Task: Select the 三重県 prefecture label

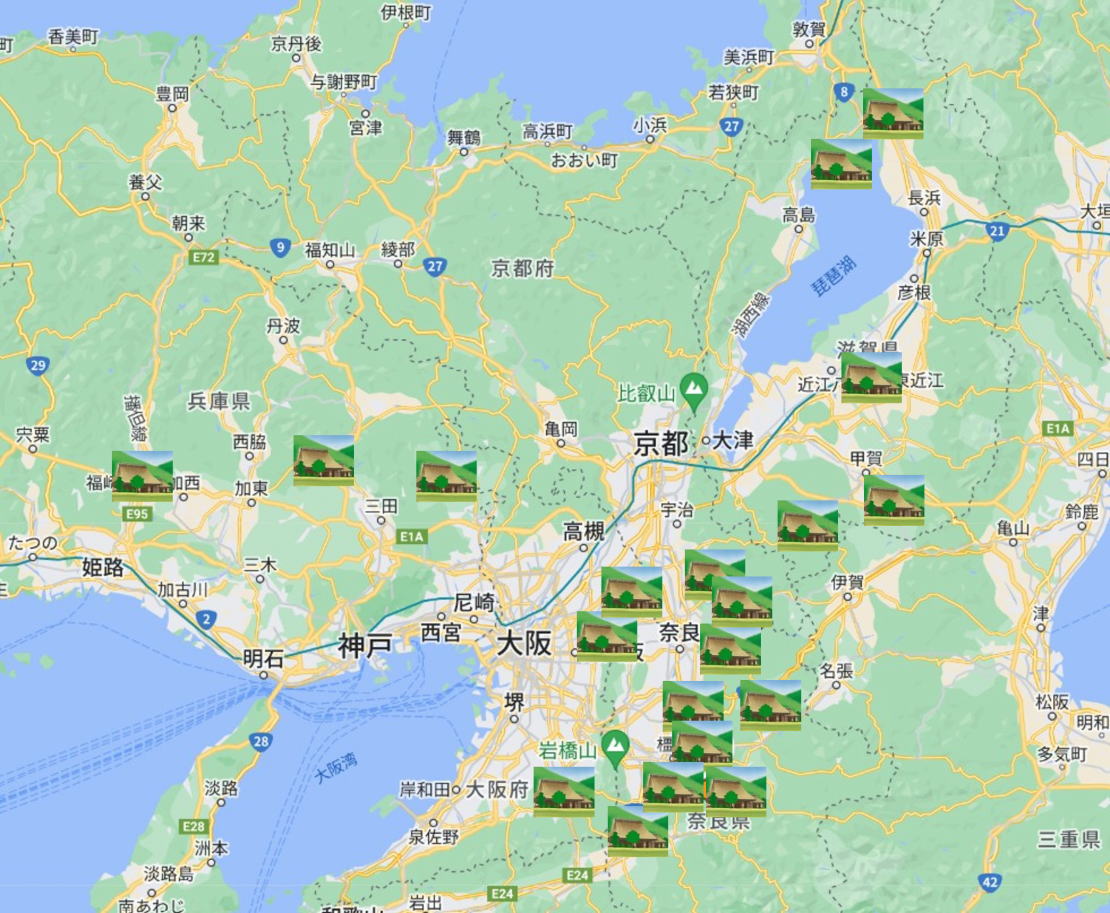Action: tap(1069, 839)
